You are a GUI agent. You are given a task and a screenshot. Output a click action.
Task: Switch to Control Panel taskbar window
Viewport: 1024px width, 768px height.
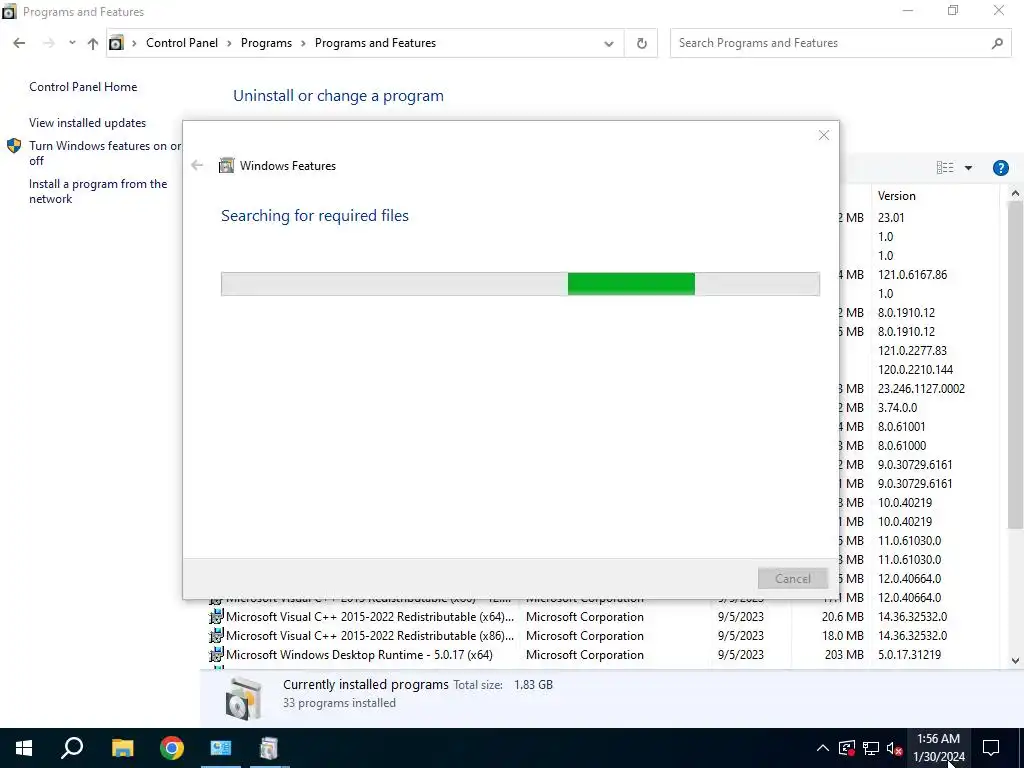221,748
